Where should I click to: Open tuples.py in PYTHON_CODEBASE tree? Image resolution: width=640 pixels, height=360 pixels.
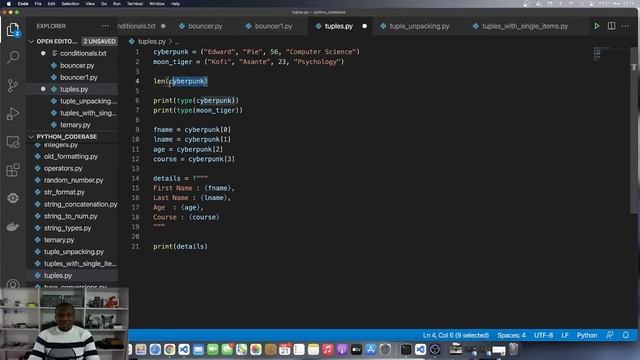58,276
